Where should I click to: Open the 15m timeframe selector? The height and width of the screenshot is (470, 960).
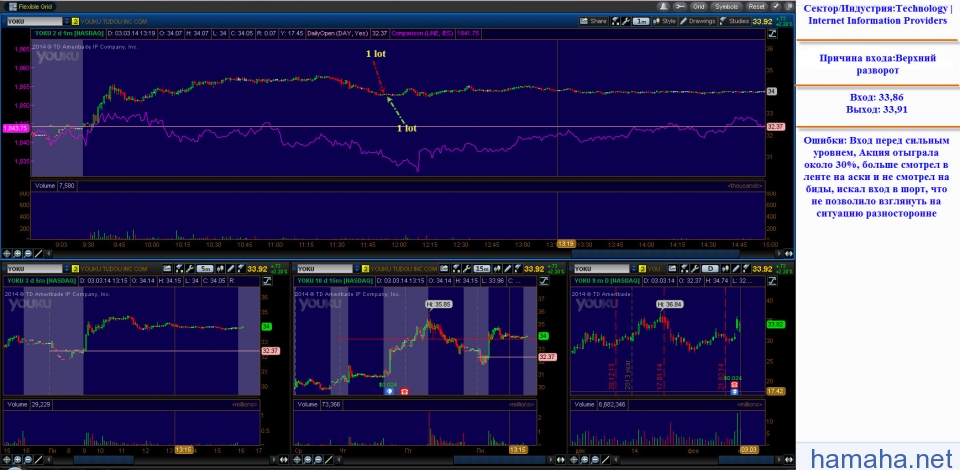point(482,269)
